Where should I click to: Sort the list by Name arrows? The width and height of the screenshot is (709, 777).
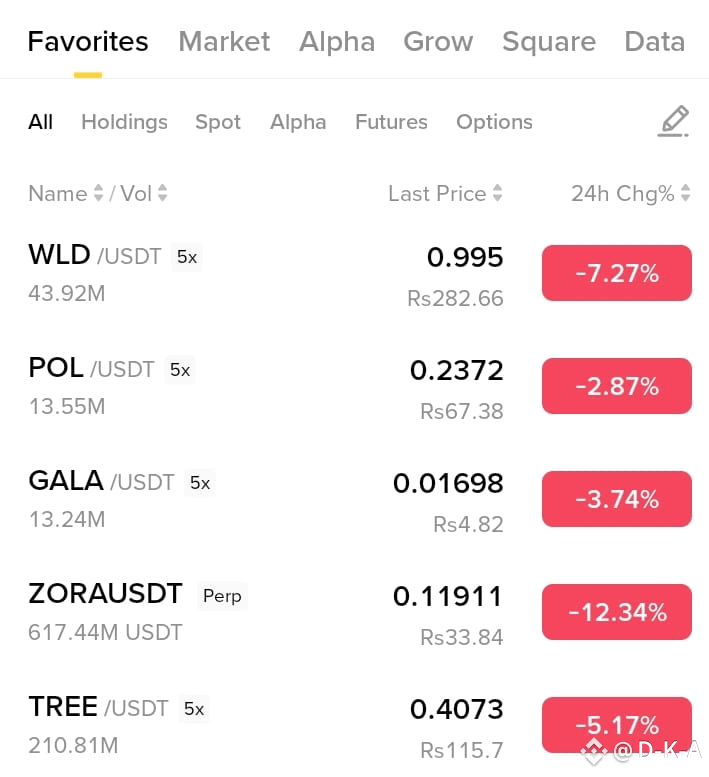[x=99, y=193]
